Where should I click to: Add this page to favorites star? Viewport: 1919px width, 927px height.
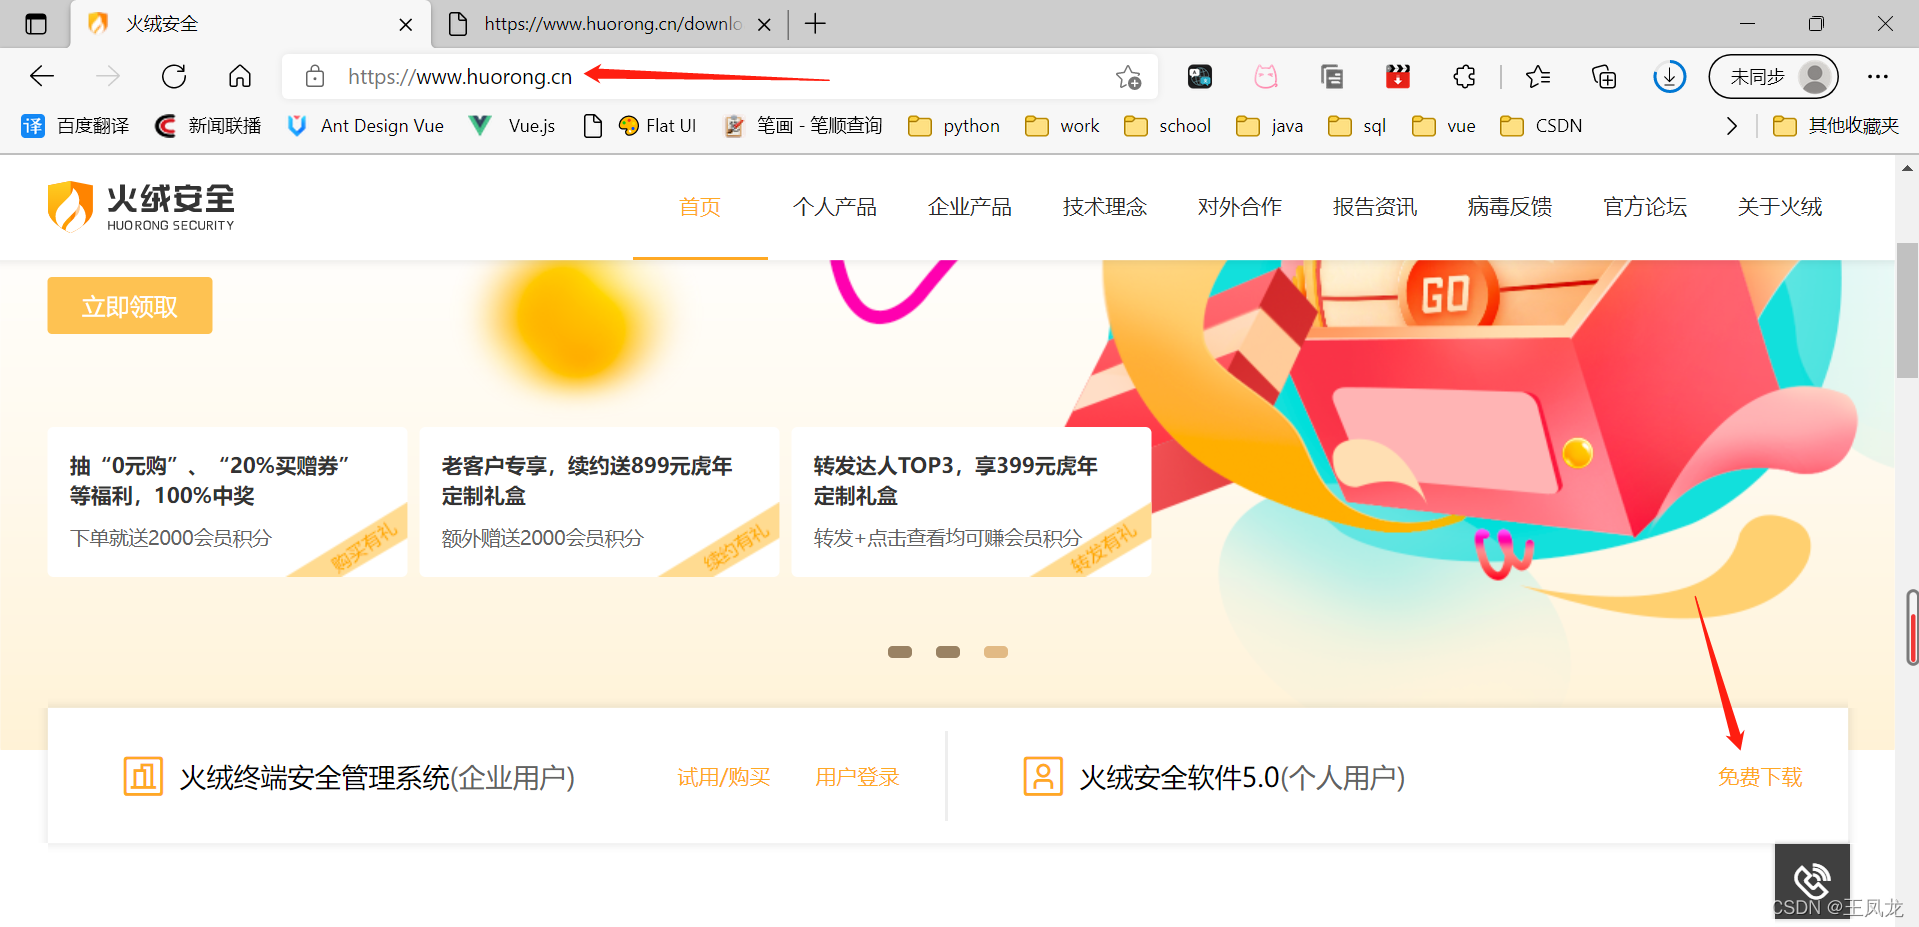[x=1129, y=77]
